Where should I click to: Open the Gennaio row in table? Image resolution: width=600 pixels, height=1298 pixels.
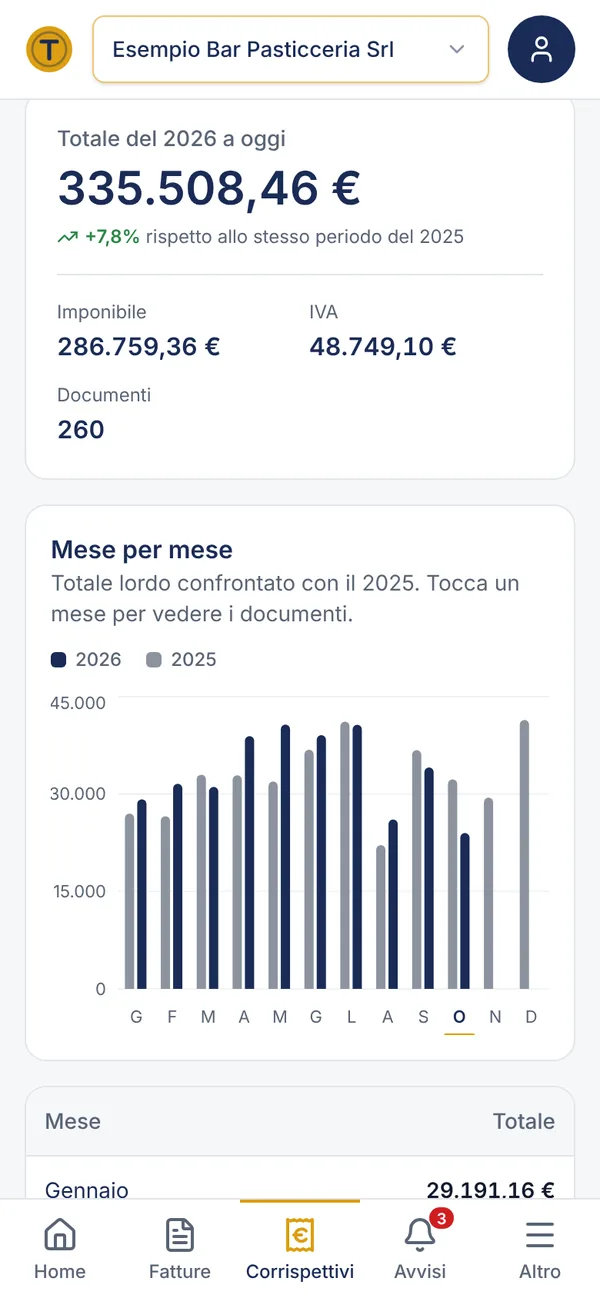point(300,1180)
